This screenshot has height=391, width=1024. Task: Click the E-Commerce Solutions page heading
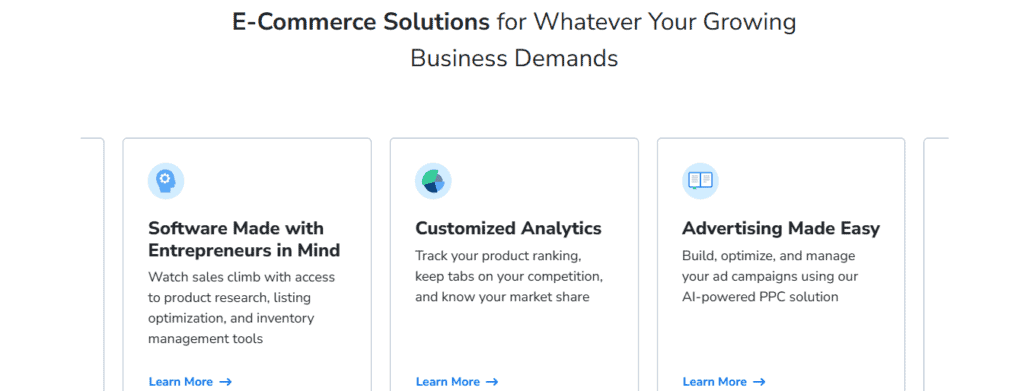(x=514, y=40)
